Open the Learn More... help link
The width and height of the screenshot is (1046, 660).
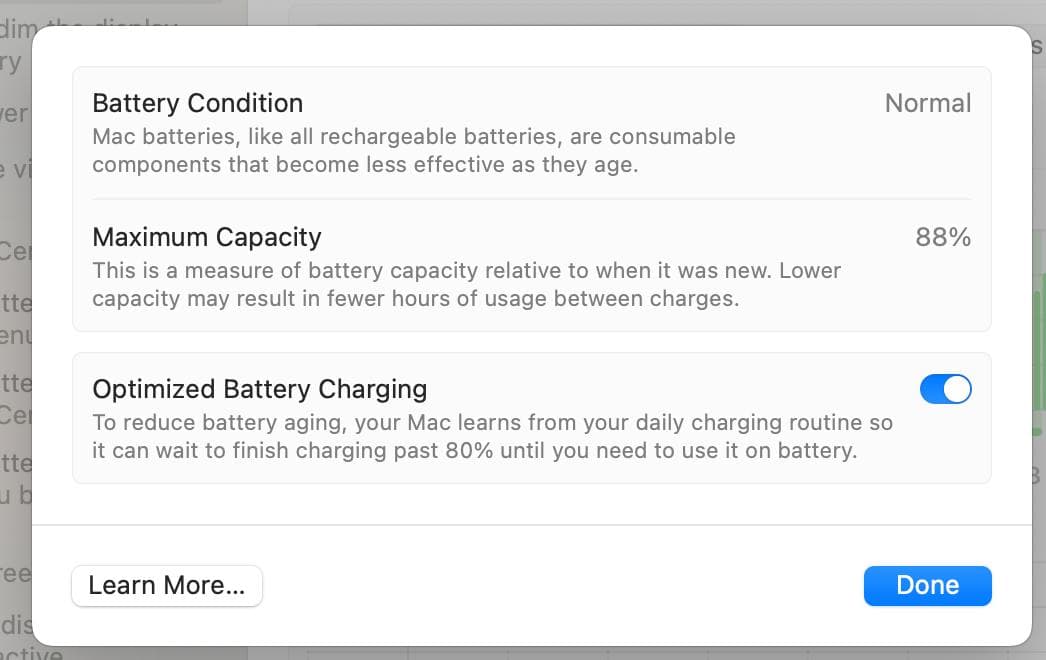166,586
